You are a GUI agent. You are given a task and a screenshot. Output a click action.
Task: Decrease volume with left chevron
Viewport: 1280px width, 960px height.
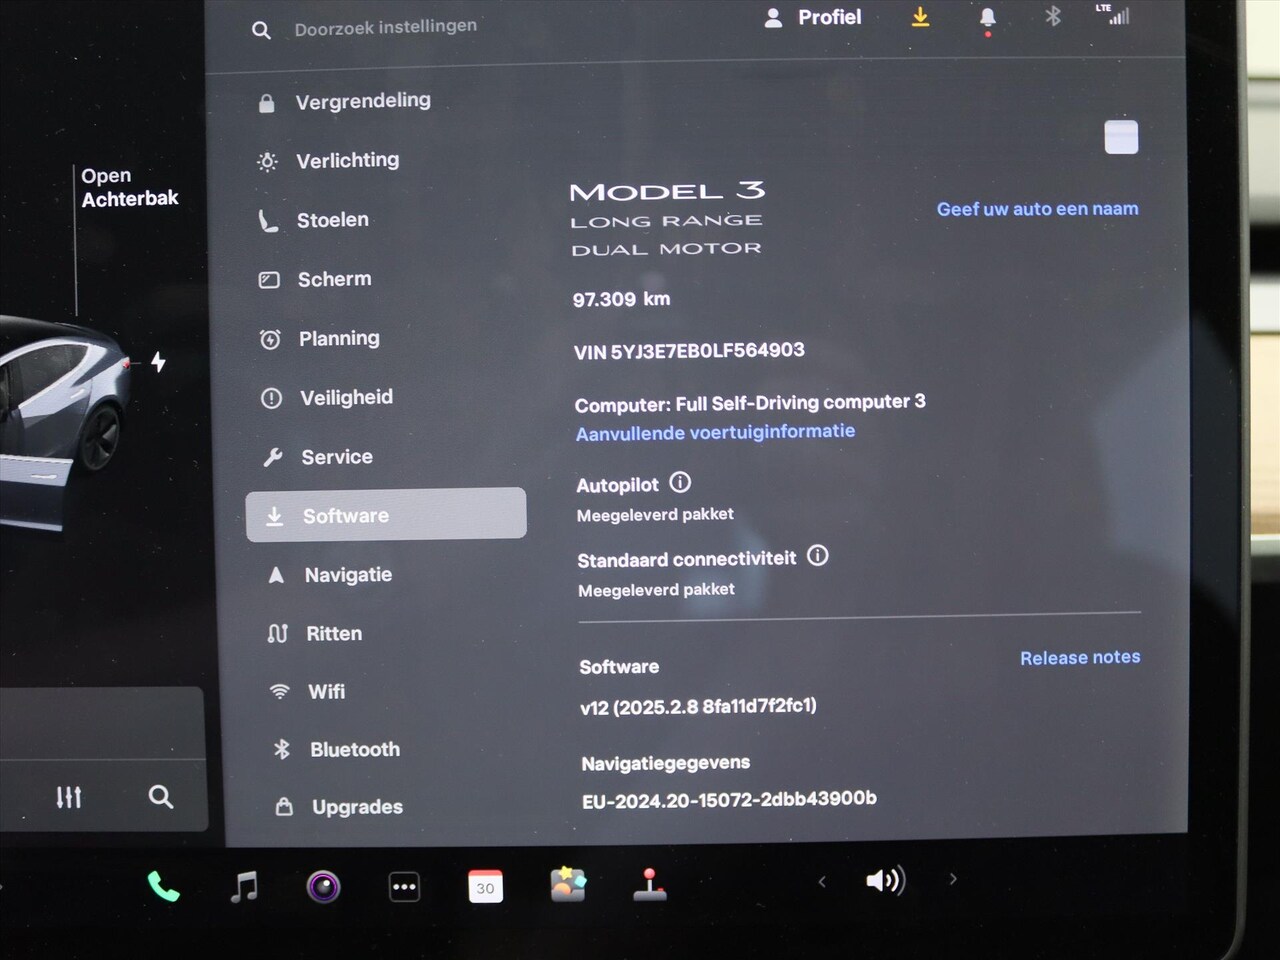822,881
